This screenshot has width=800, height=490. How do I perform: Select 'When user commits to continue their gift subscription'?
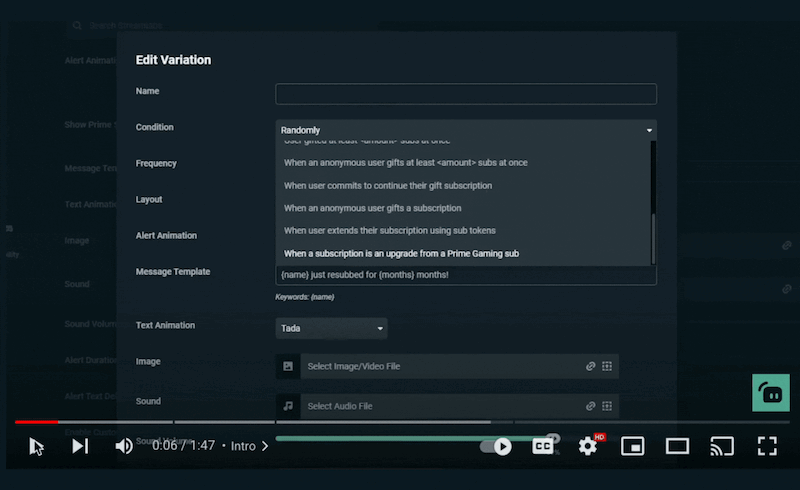[388, 186]
